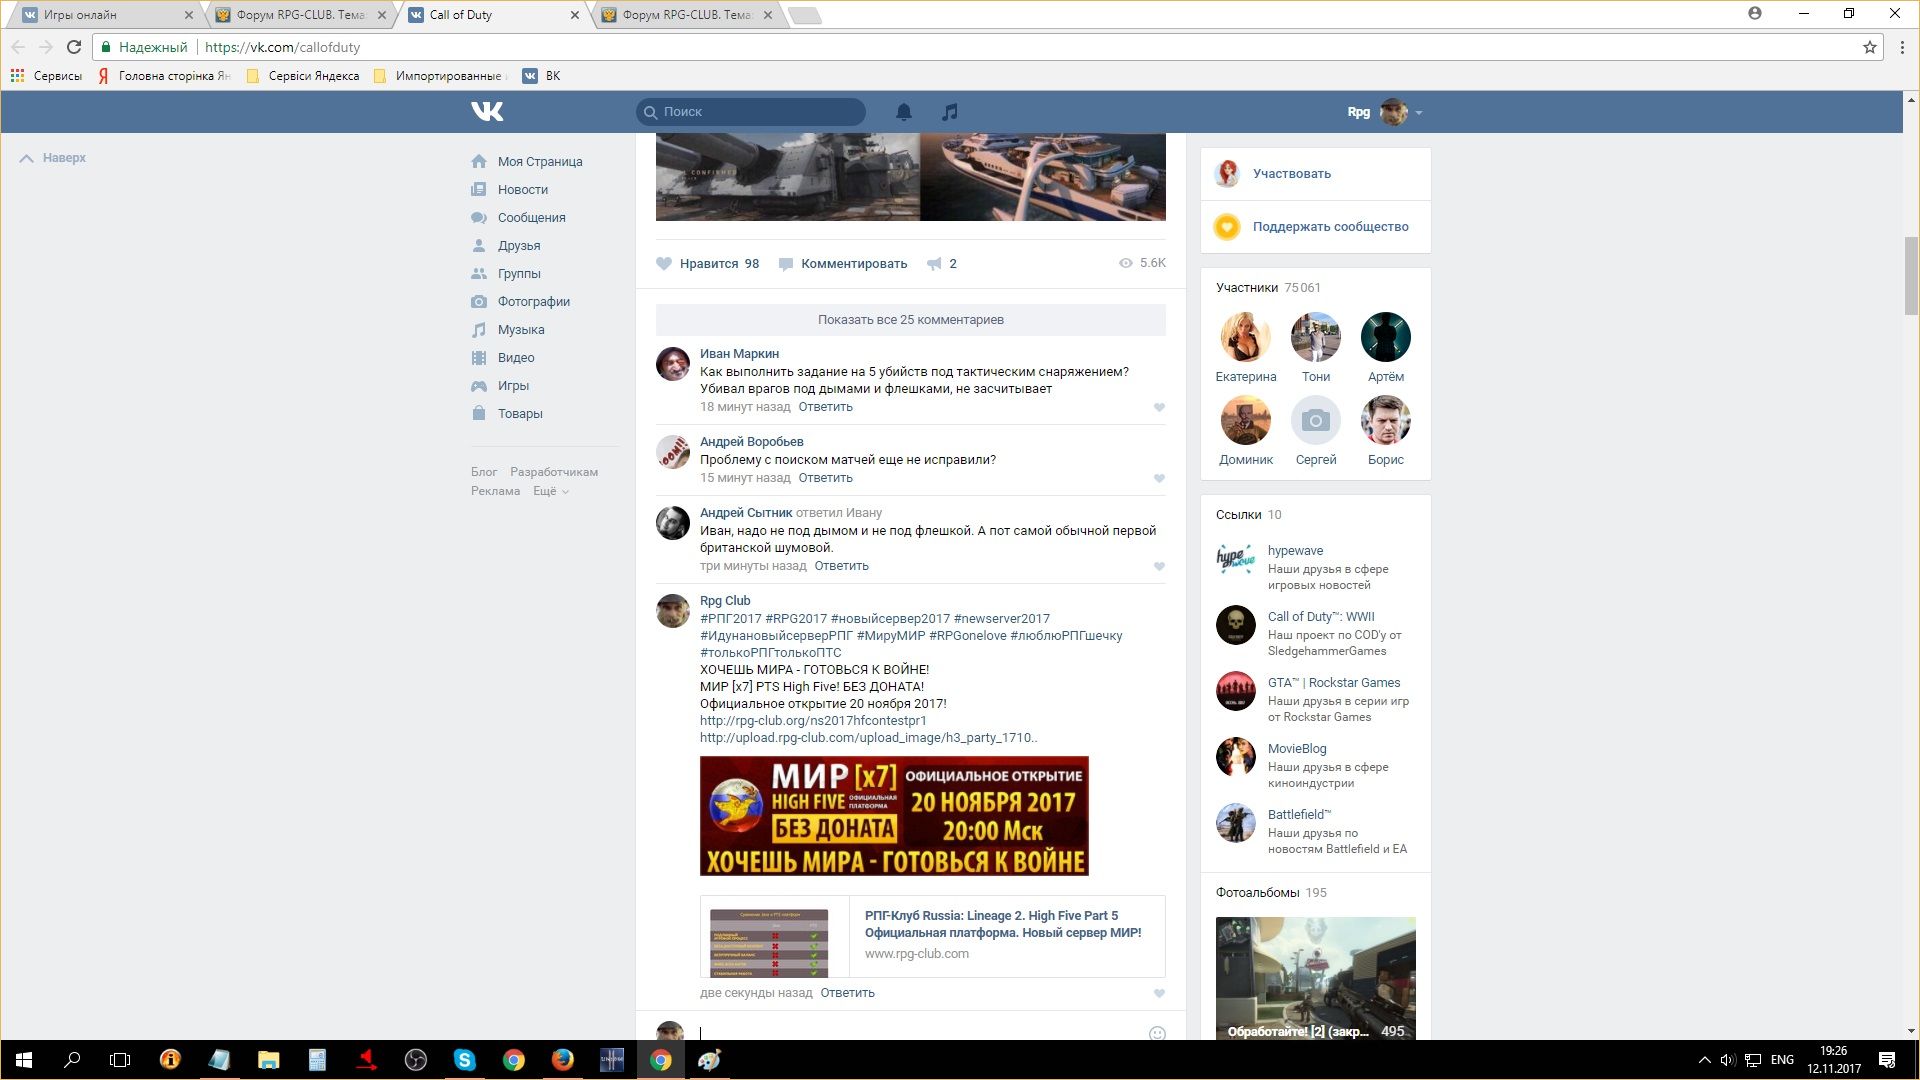Open the VK notifications bell

coord(903,112)
